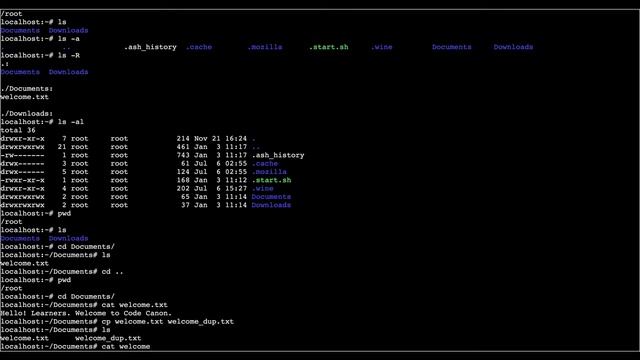Click file size 461 in the listing
The height and width of the screenshot is (360, 640).
183,147
